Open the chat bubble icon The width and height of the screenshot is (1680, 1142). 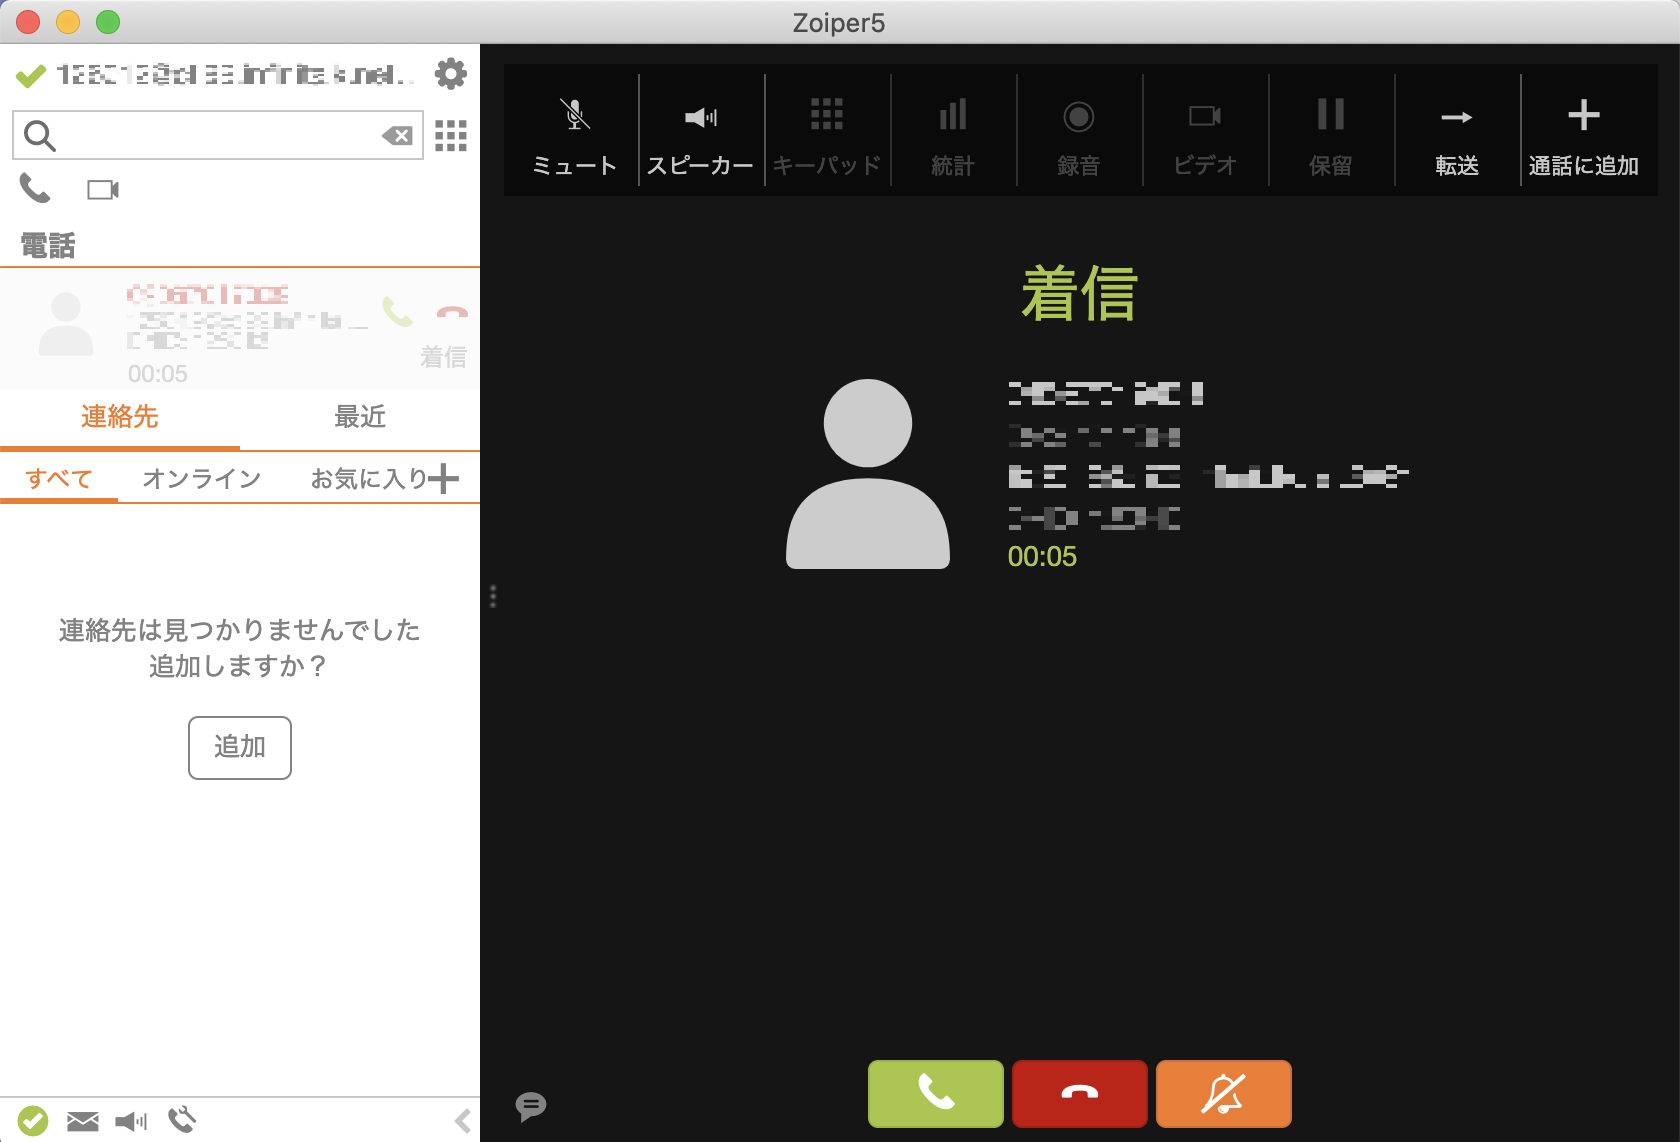coord(531,1106)
